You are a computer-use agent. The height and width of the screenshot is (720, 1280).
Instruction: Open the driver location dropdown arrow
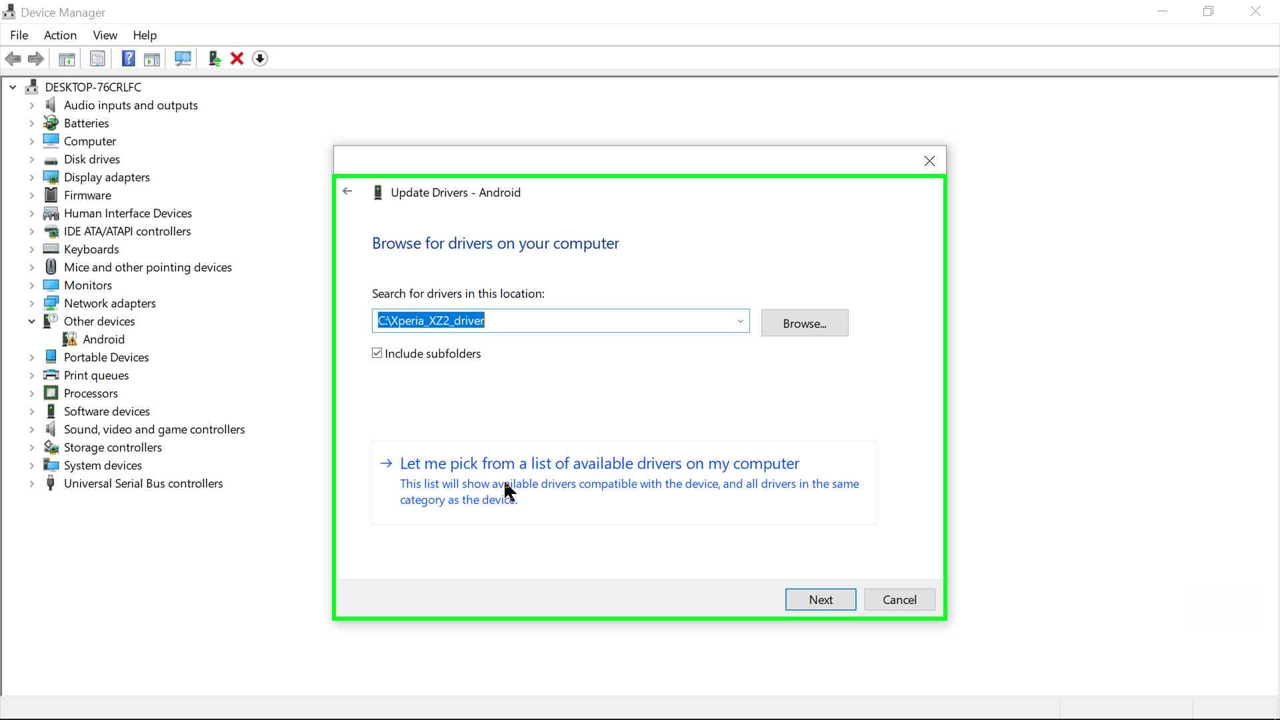pyautogui.click(x=740, y=321)
